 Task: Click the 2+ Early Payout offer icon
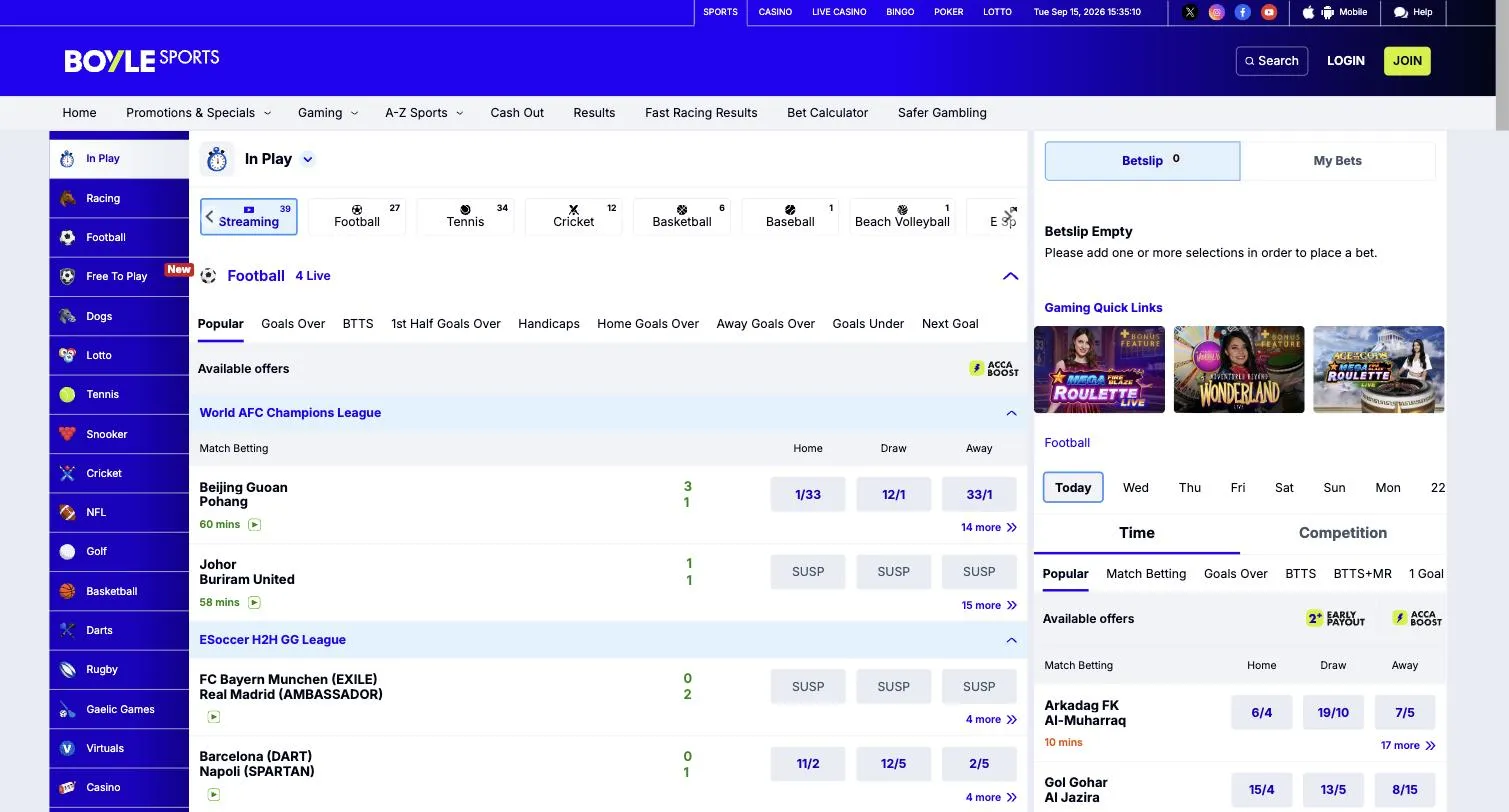1335,619
